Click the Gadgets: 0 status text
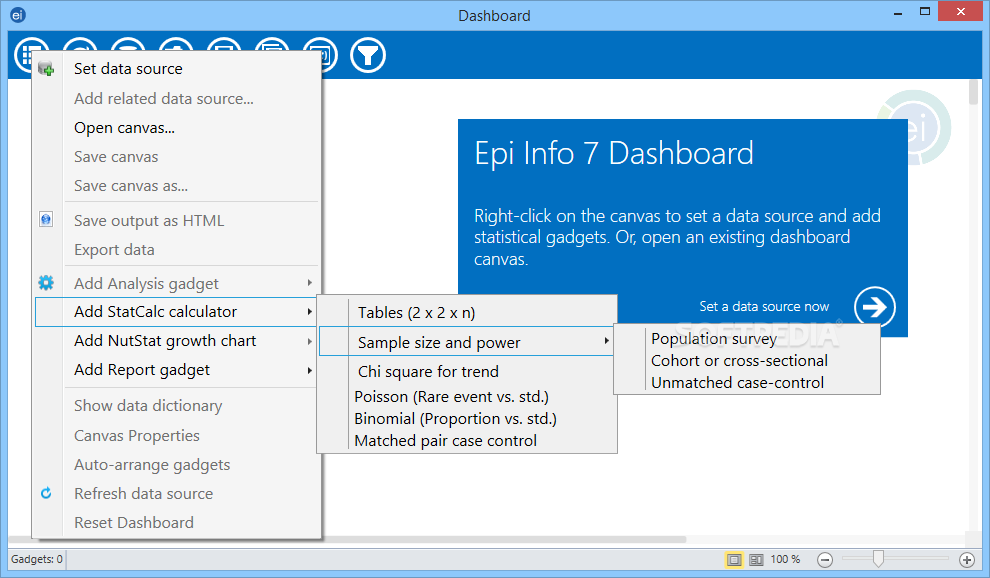 point(37,559)
